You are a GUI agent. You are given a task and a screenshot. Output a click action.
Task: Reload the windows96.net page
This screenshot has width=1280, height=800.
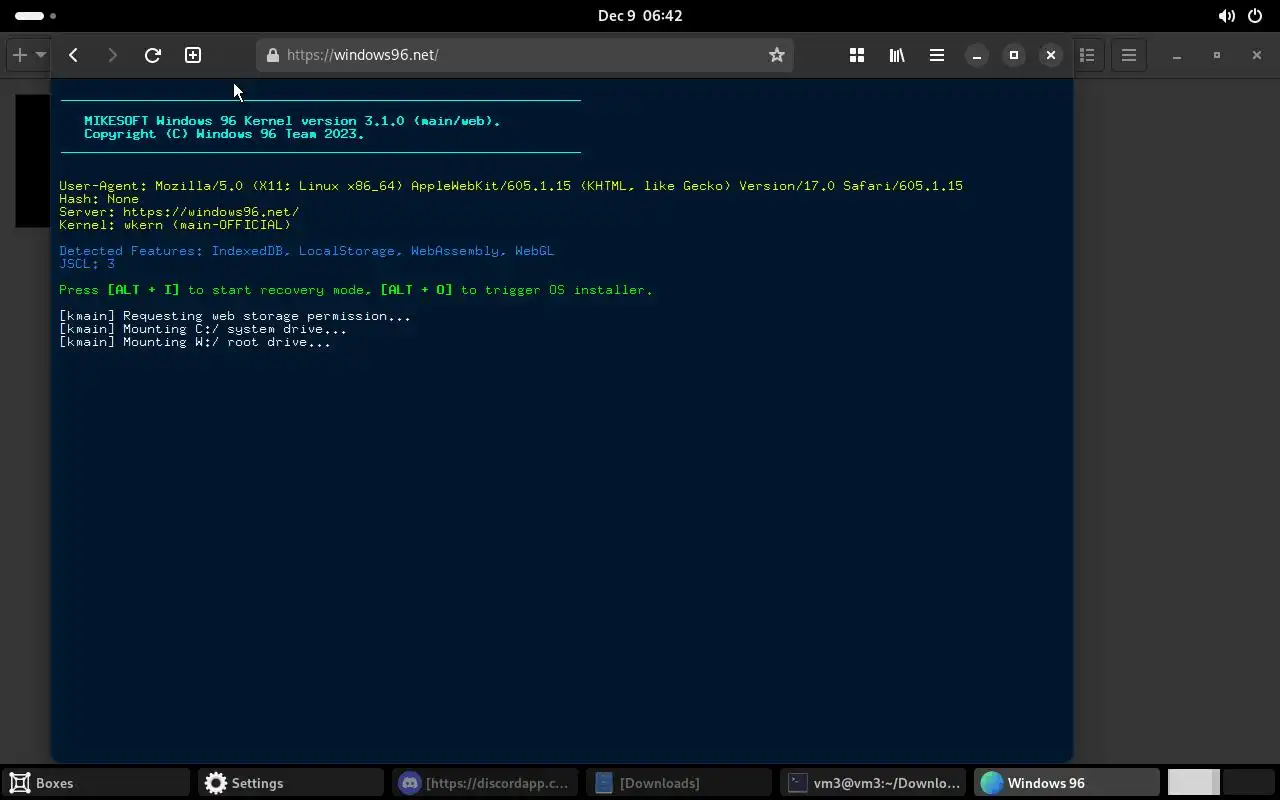[x=153, y=55]
